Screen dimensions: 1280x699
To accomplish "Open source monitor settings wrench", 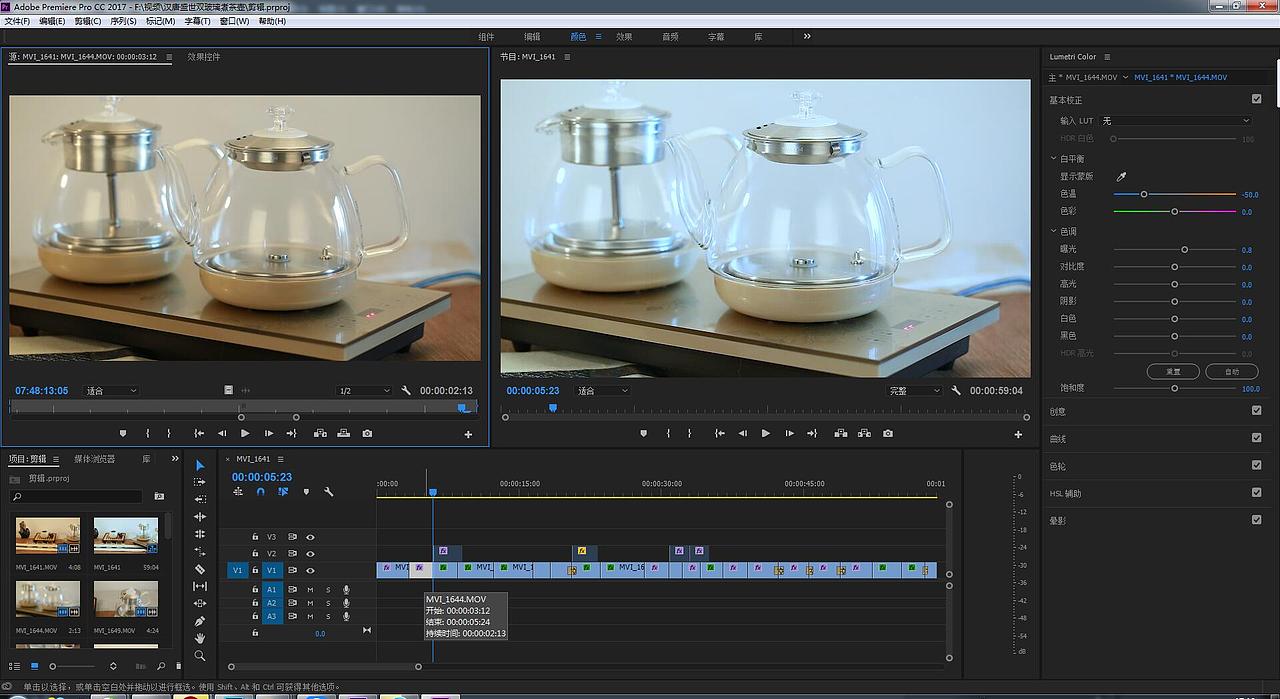I will coord(406,391).
